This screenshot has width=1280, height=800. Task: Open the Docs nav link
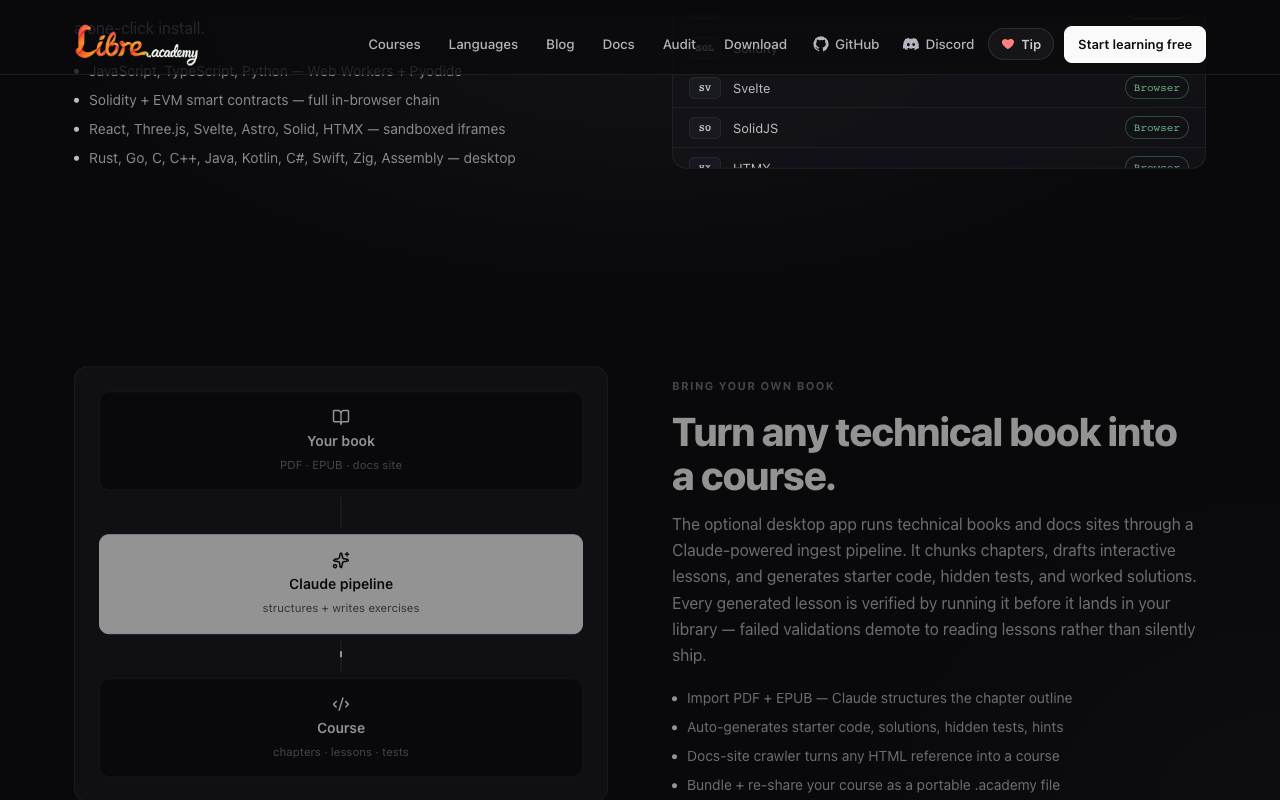[x=618, y=44]
